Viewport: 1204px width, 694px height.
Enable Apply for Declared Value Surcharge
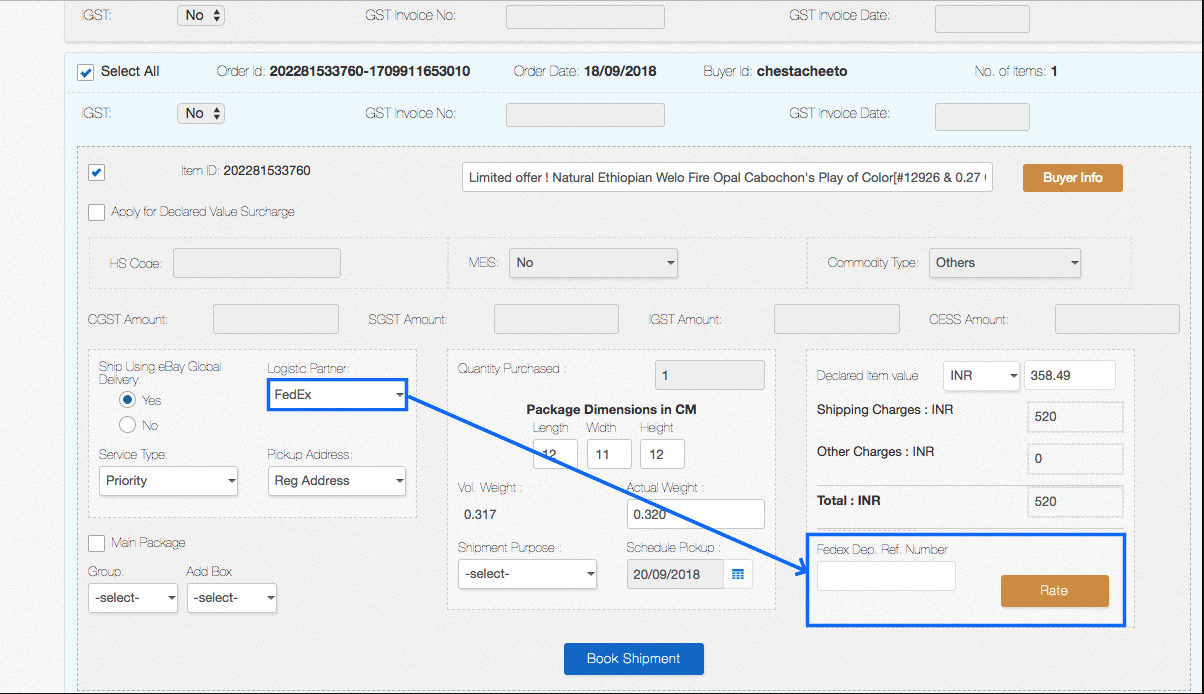point(97,212)
